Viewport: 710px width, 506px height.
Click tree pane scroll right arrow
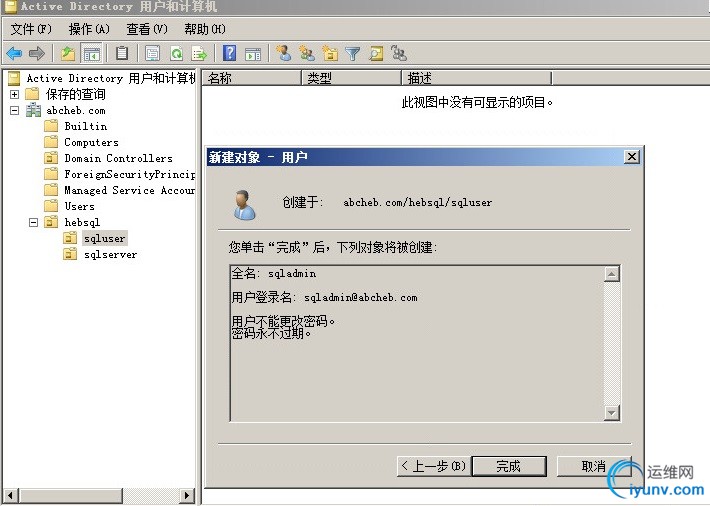(x=187, y=496)
